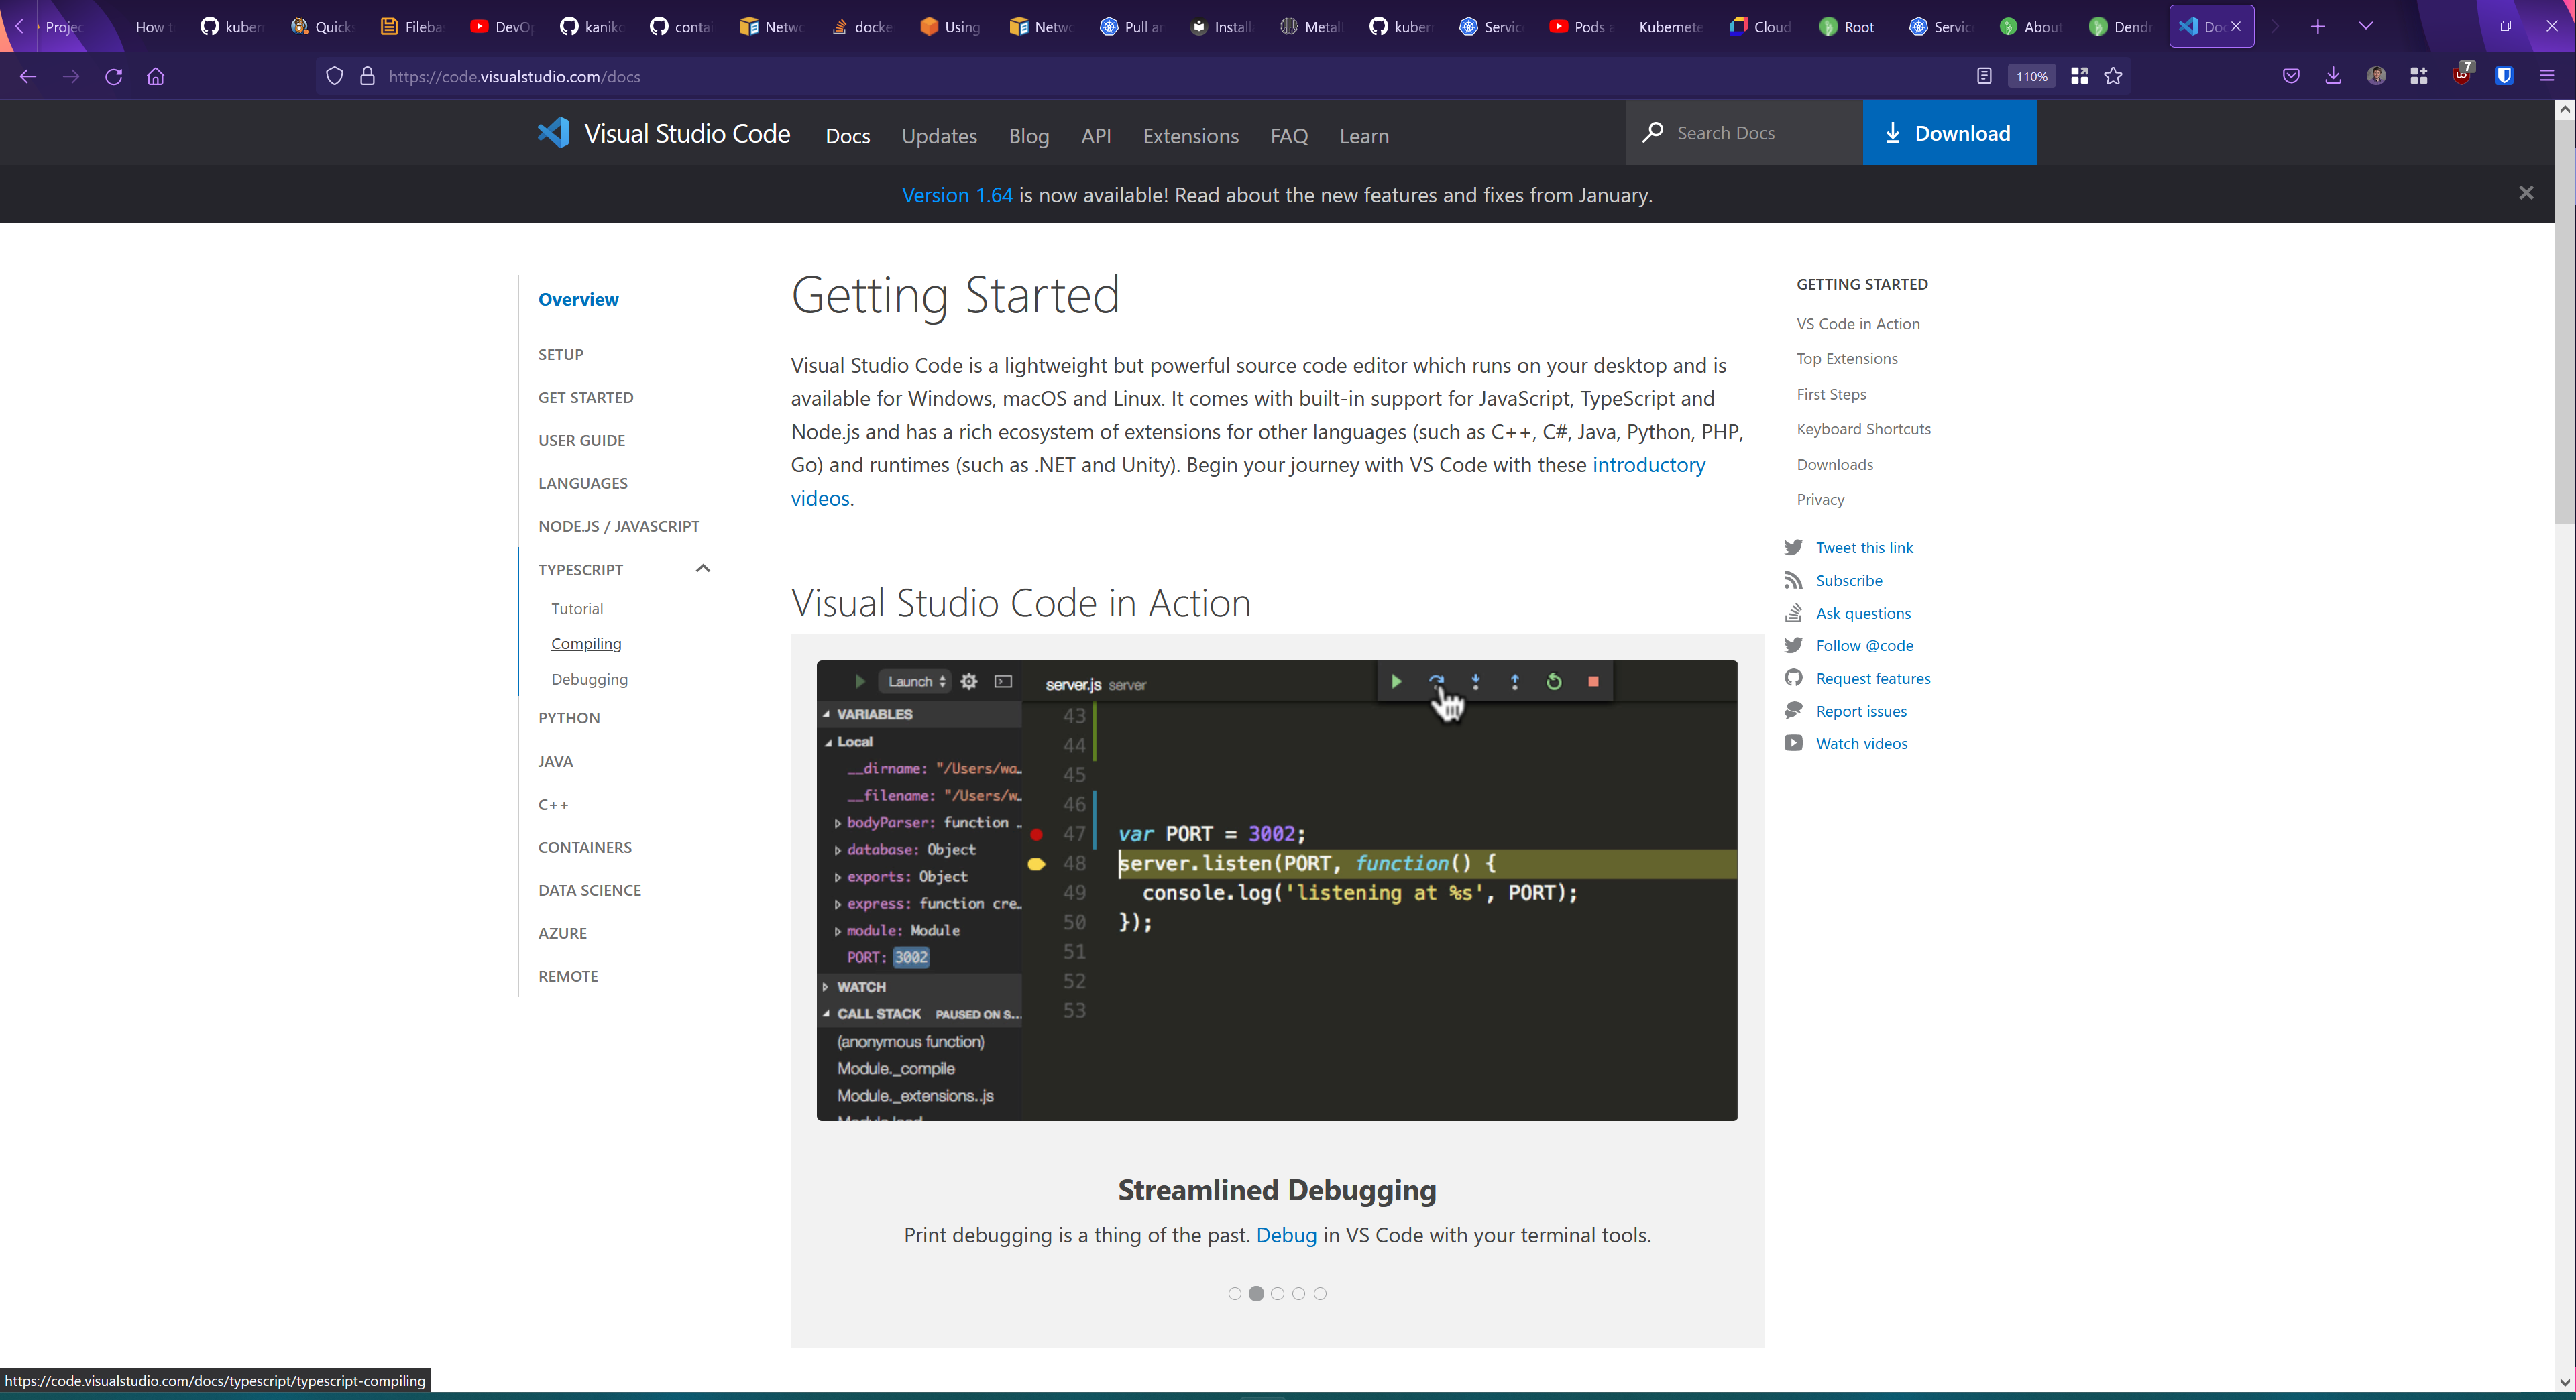Select the last carousel indicator dot
This screenshot has height=1400, width=2576.
click(1320, 1293)
